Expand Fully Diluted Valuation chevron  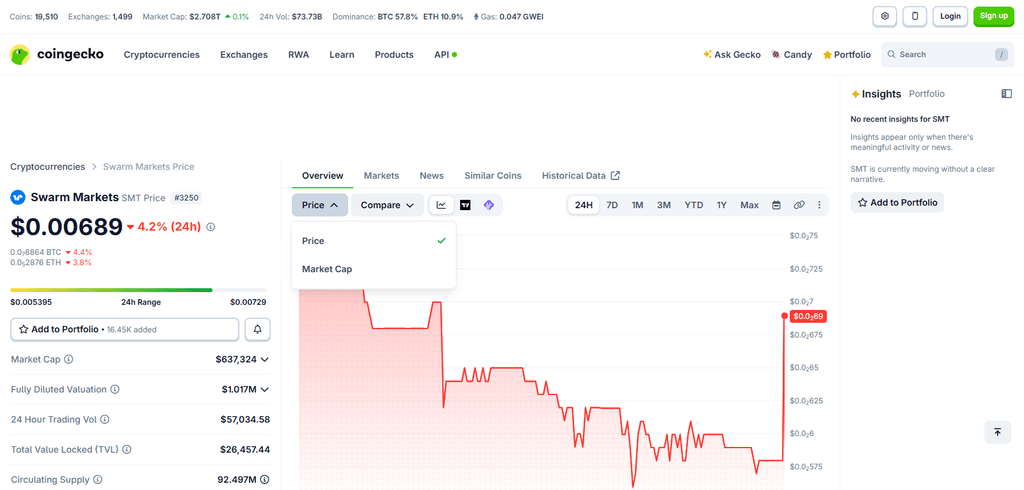[264, 389]
